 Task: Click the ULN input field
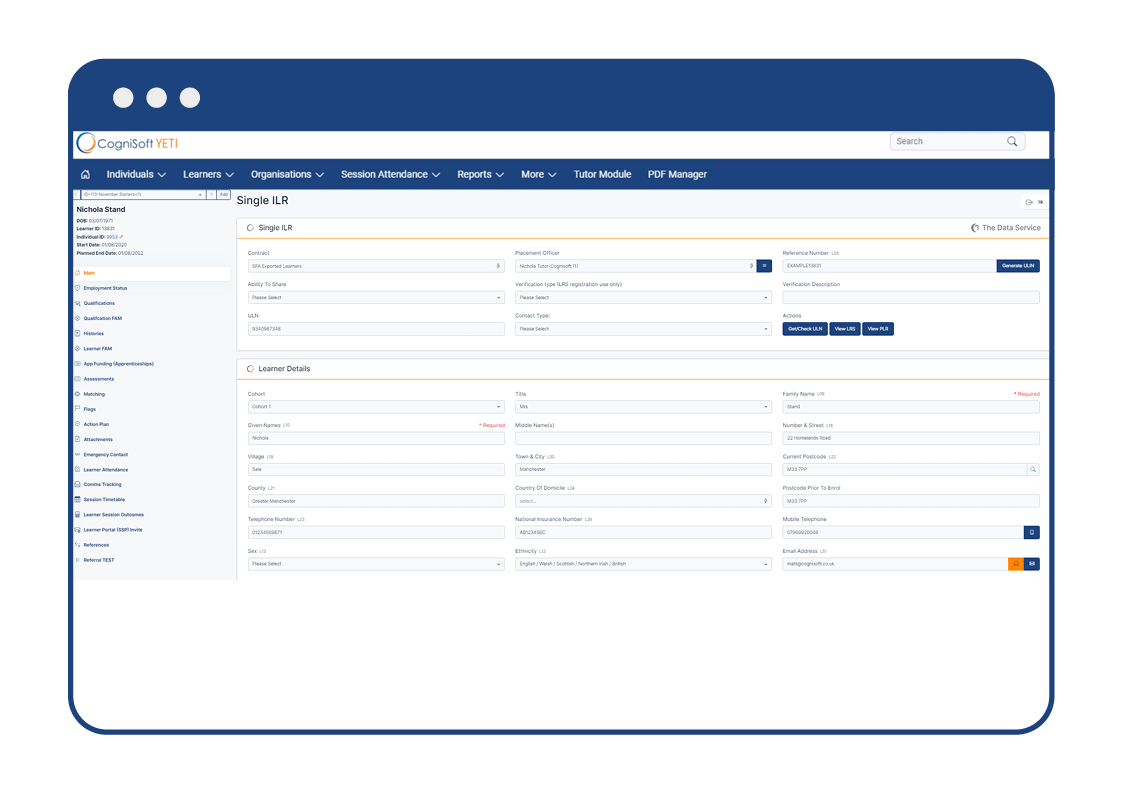[376, 329]
